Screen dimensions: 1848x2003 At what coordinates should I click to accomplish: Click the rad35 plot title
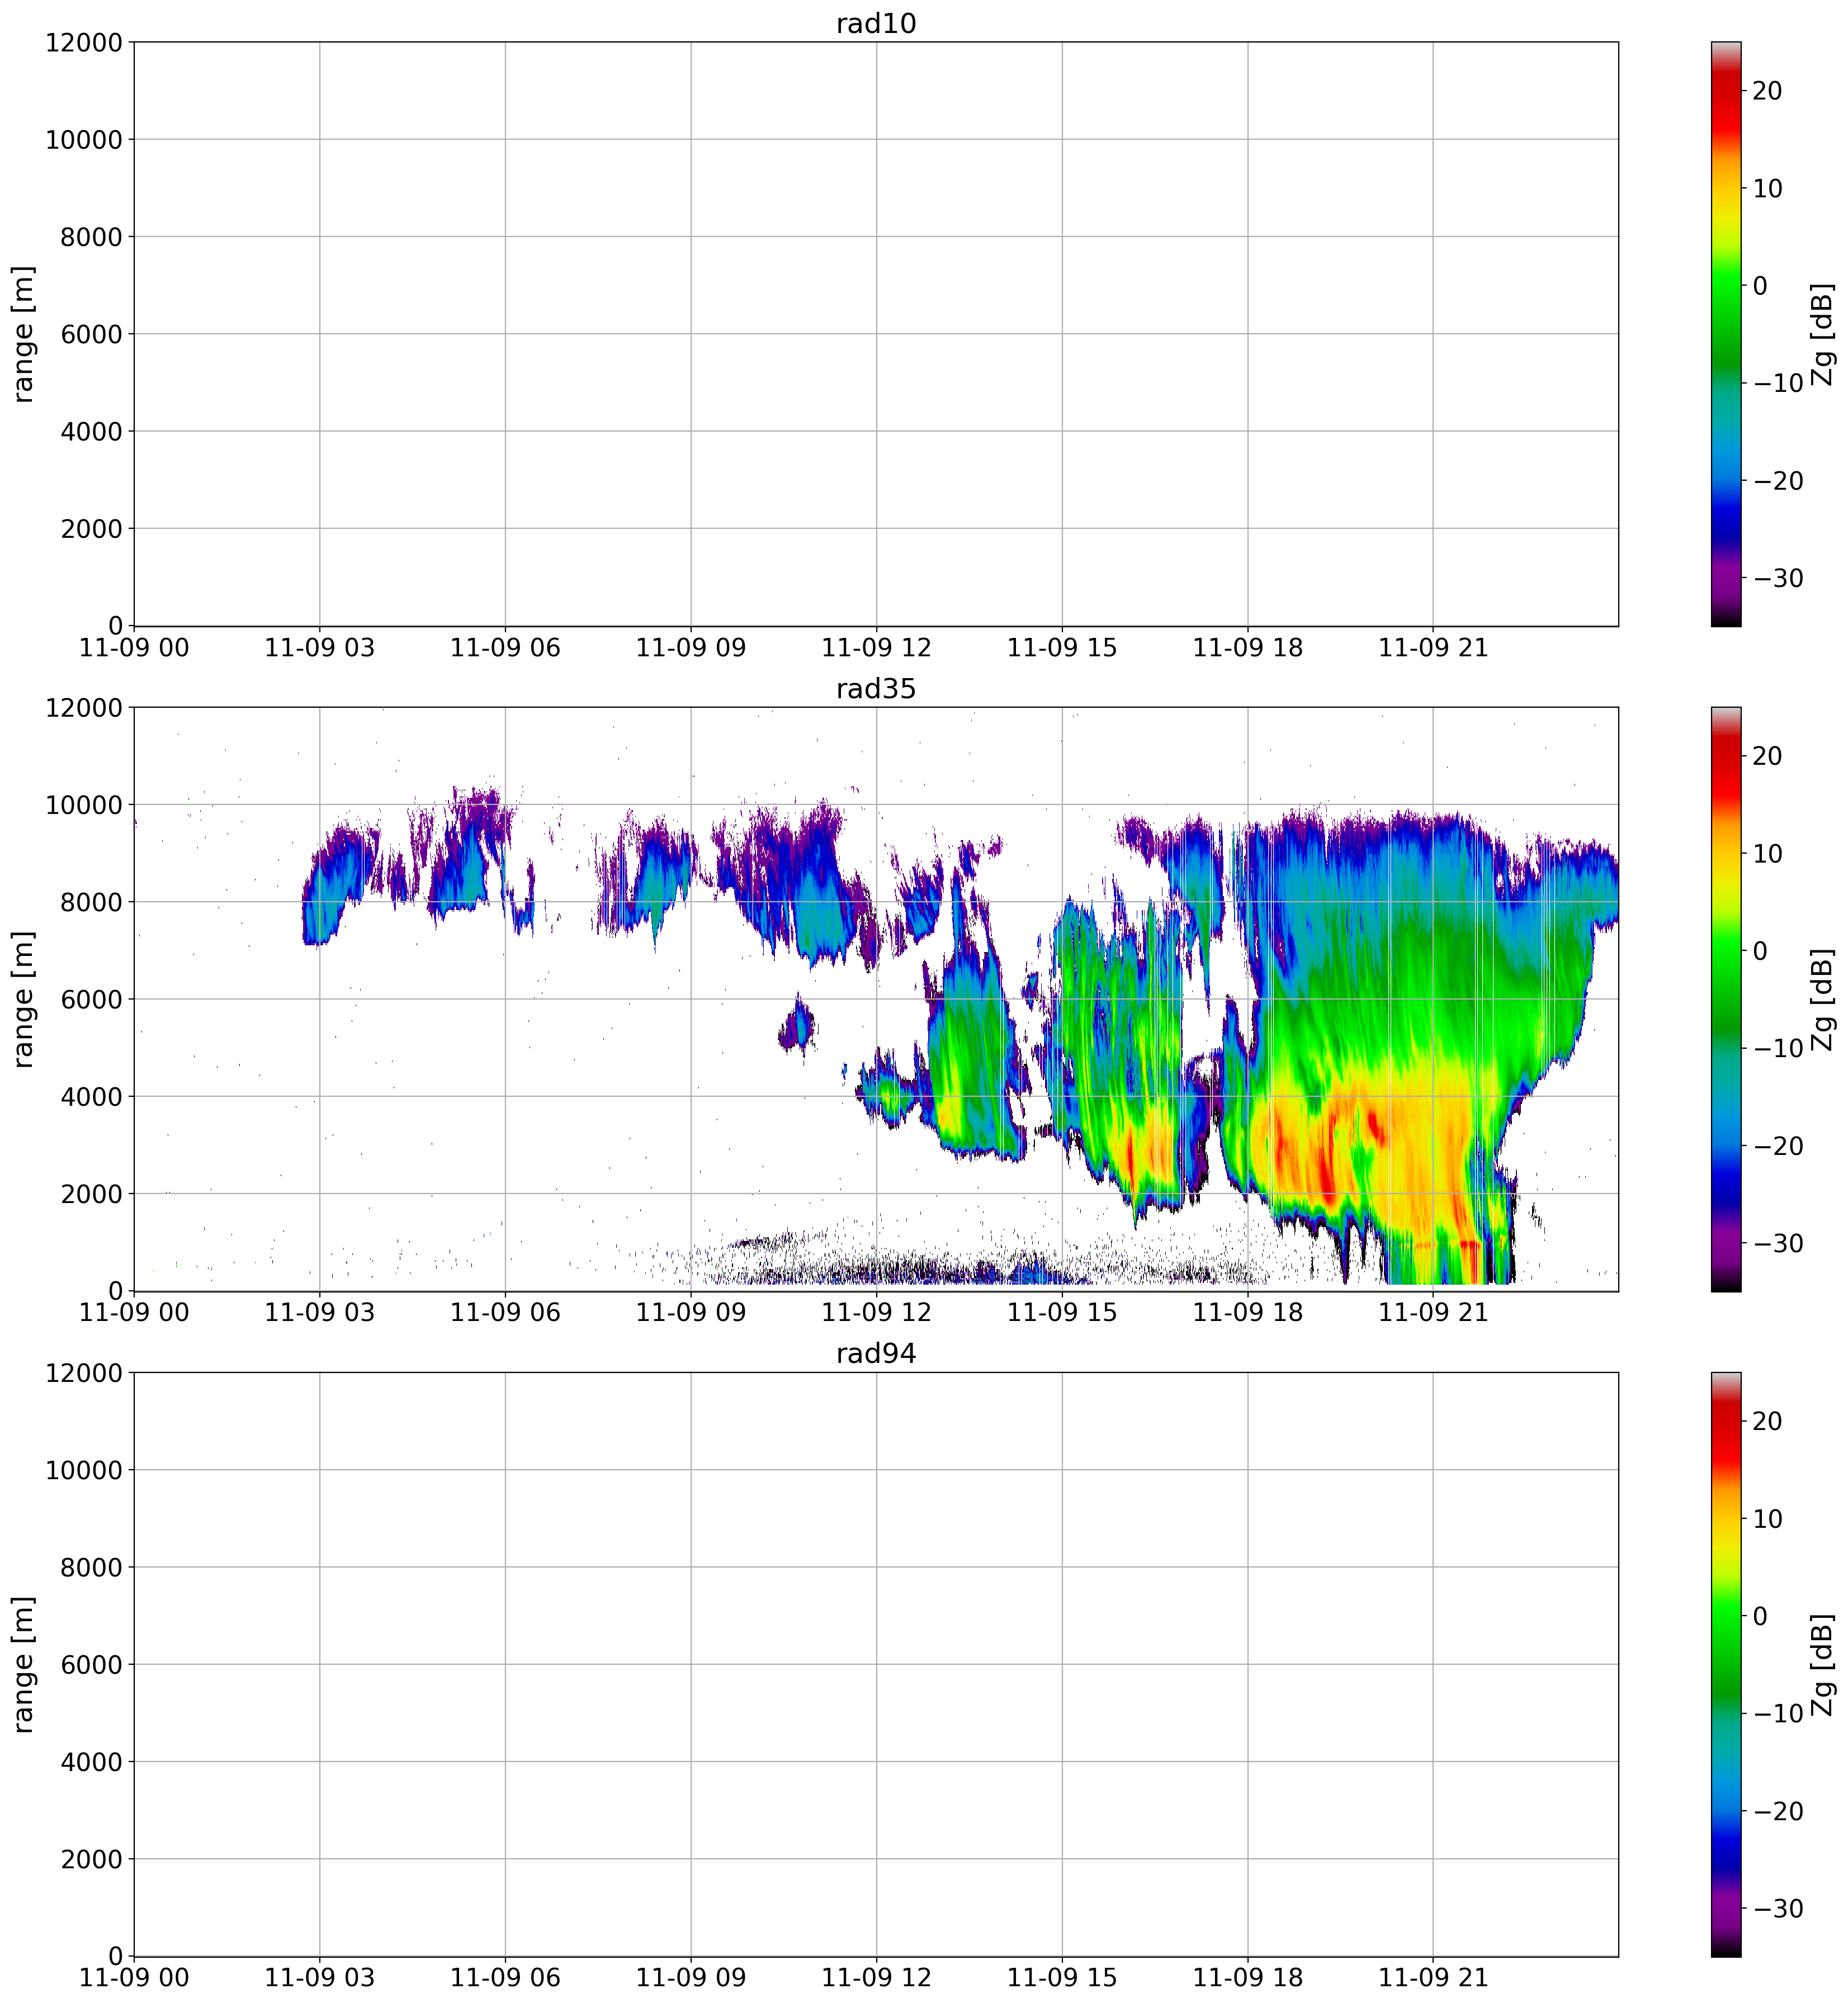876,689
